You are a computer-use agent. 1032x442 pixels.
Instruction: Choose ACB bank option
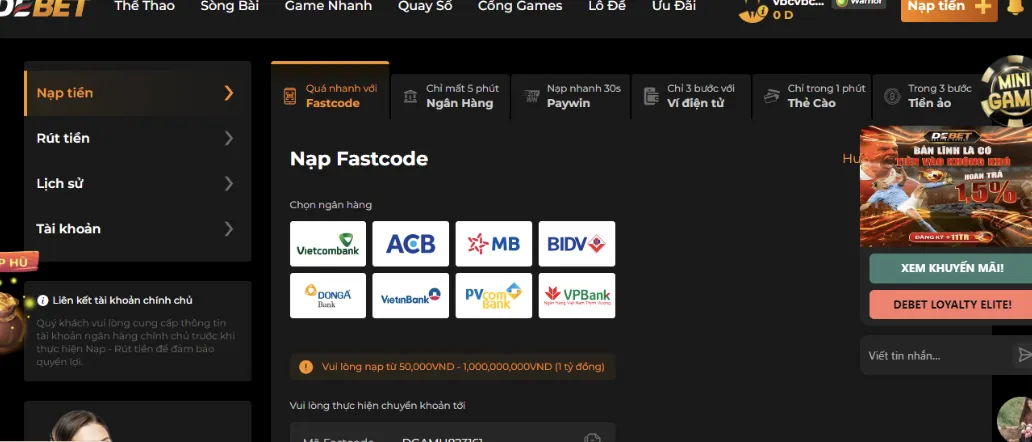[x=410, y=244]
